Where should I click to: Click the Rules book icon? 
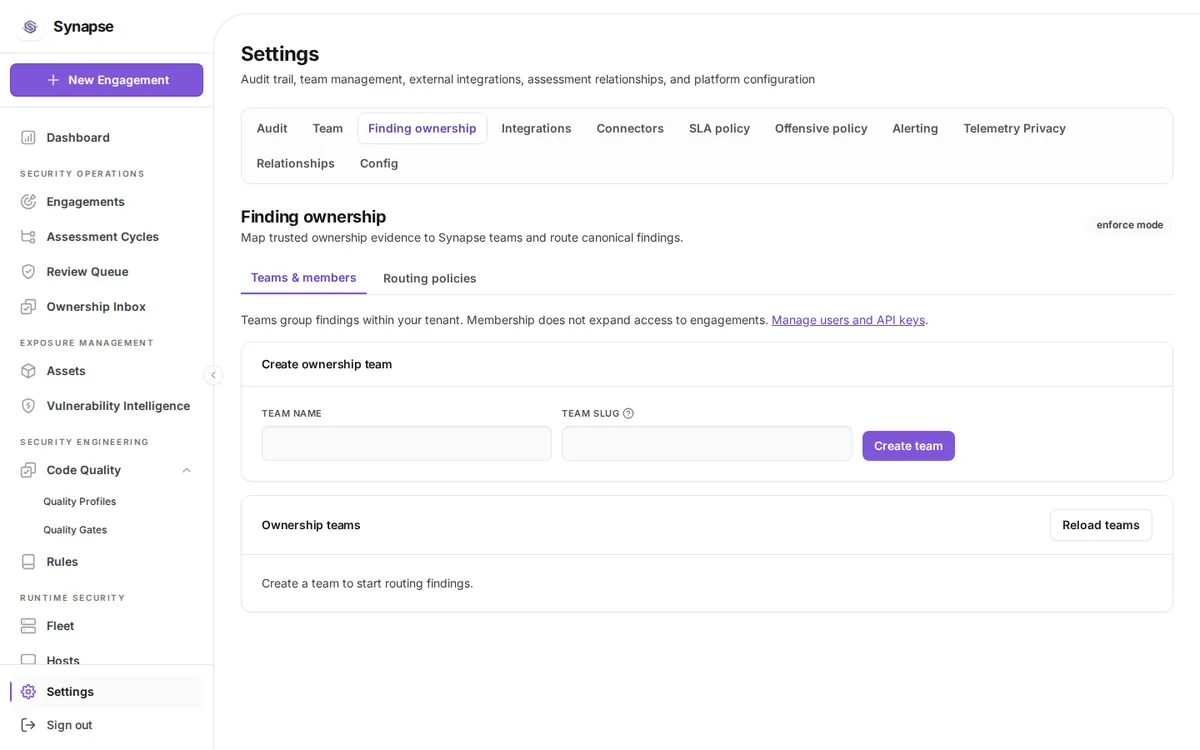[28, 561]
